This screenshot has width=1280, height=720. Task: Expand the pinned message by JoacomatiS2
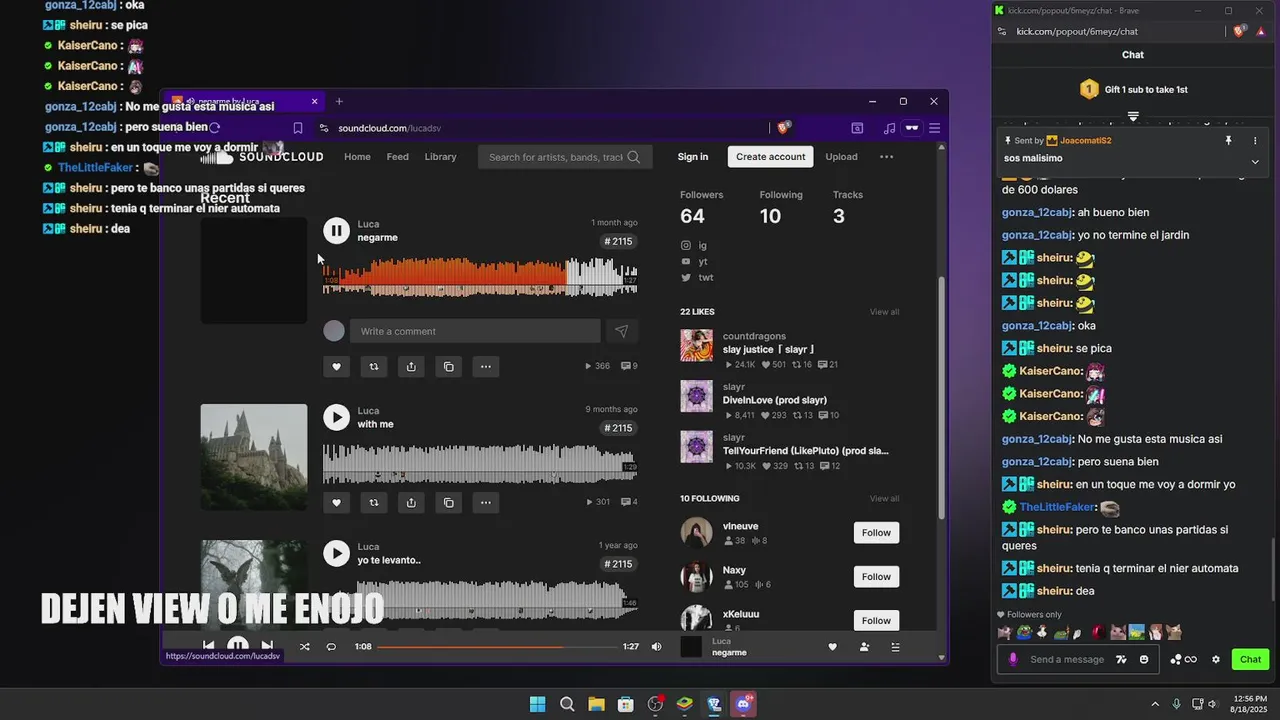pos(1254,162)
